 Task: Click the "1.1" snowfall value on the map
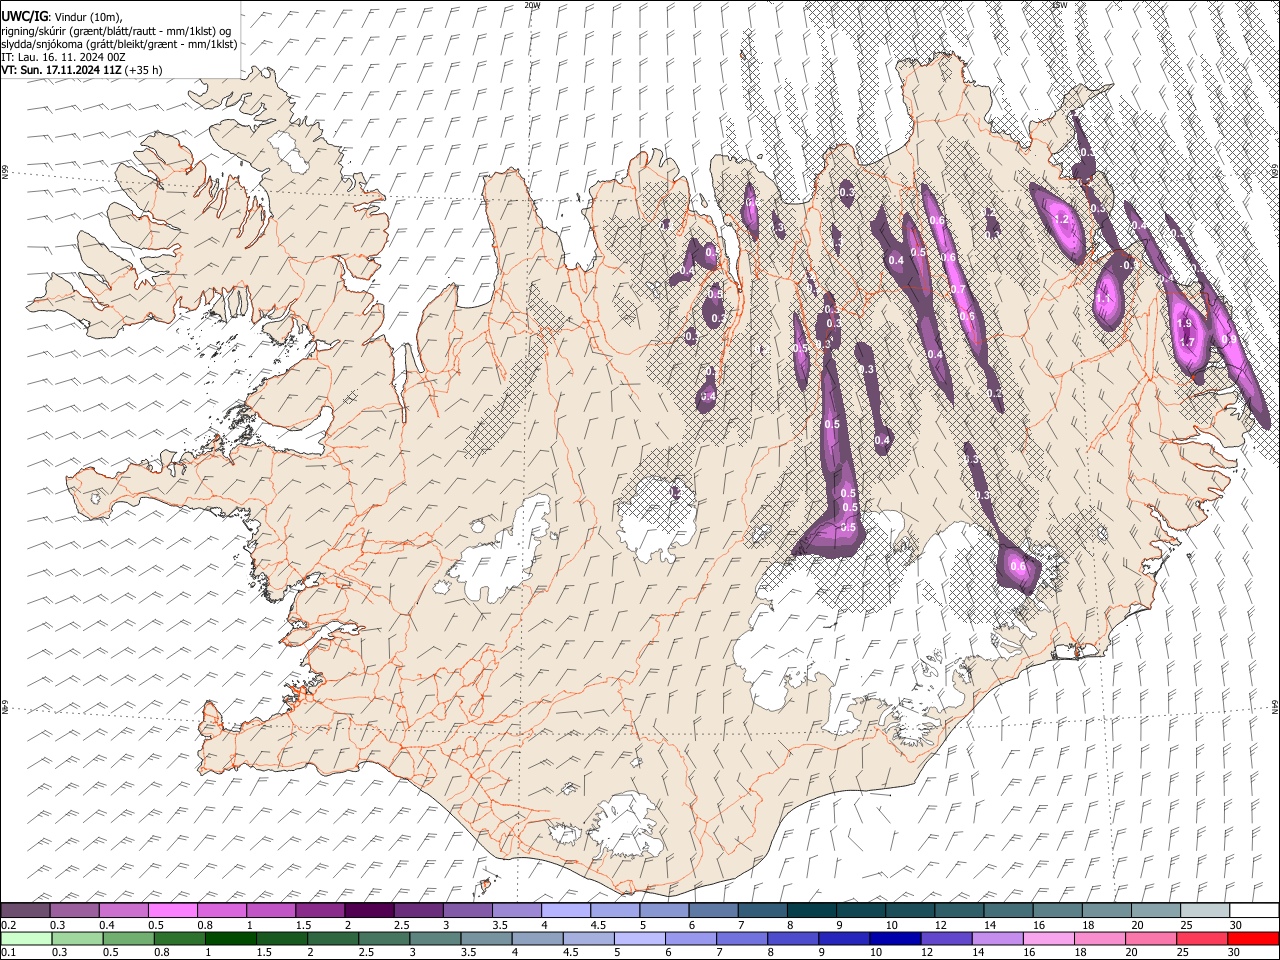pyautogui.click(x=1103, y=298)
